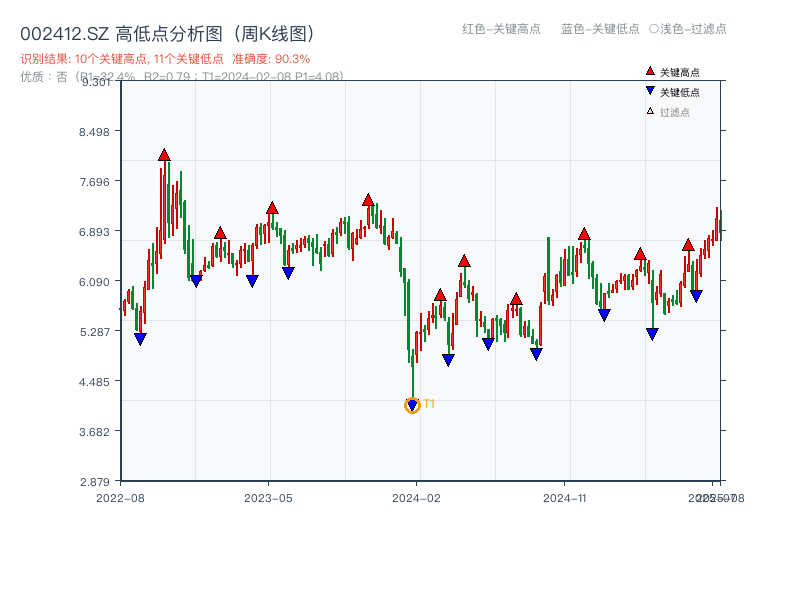Select the first red high marker right of T1
Screen dimensions: 800x600
[440, 295]
